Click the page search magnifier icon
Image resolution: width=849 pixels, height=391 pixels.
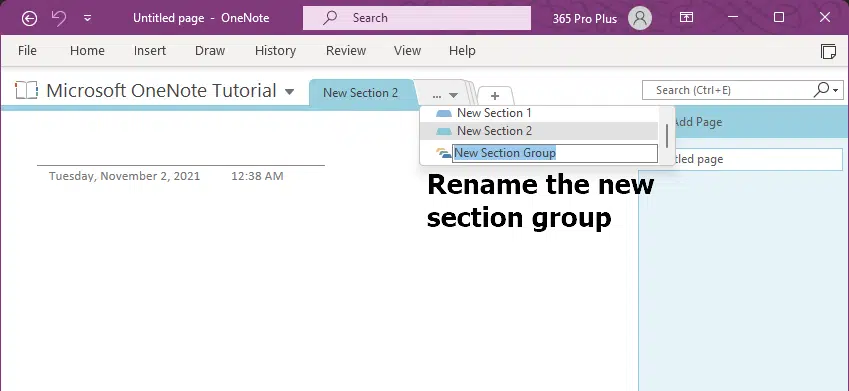tap(821, 90)
